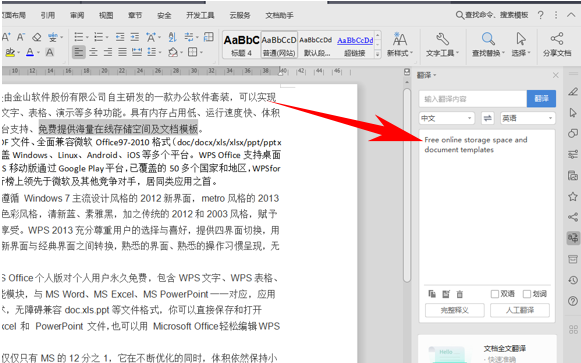The width and height of the screenshot is (581, 363).
Task: Apply distributed alignment
Action: [137, 52]
